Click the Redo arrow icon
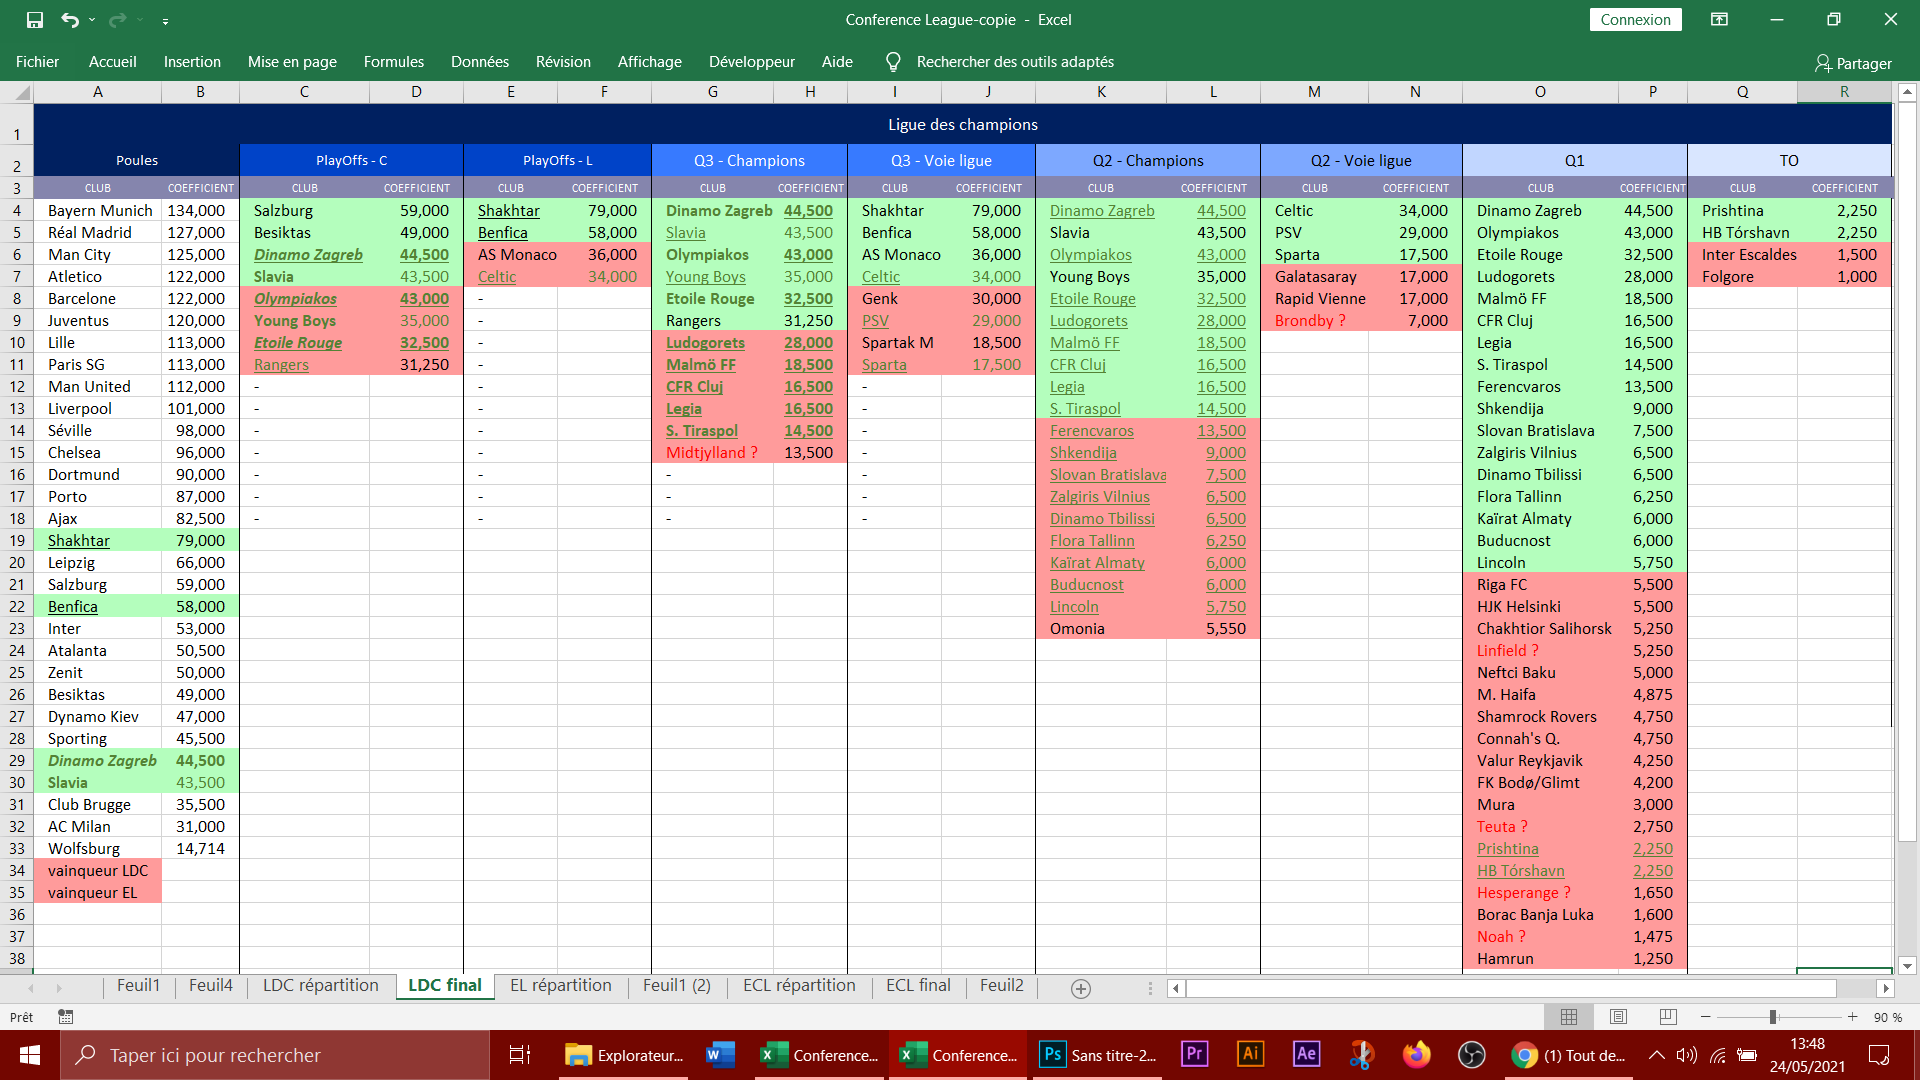This screenshot has width=1920, height=1080. coord(118,19)
